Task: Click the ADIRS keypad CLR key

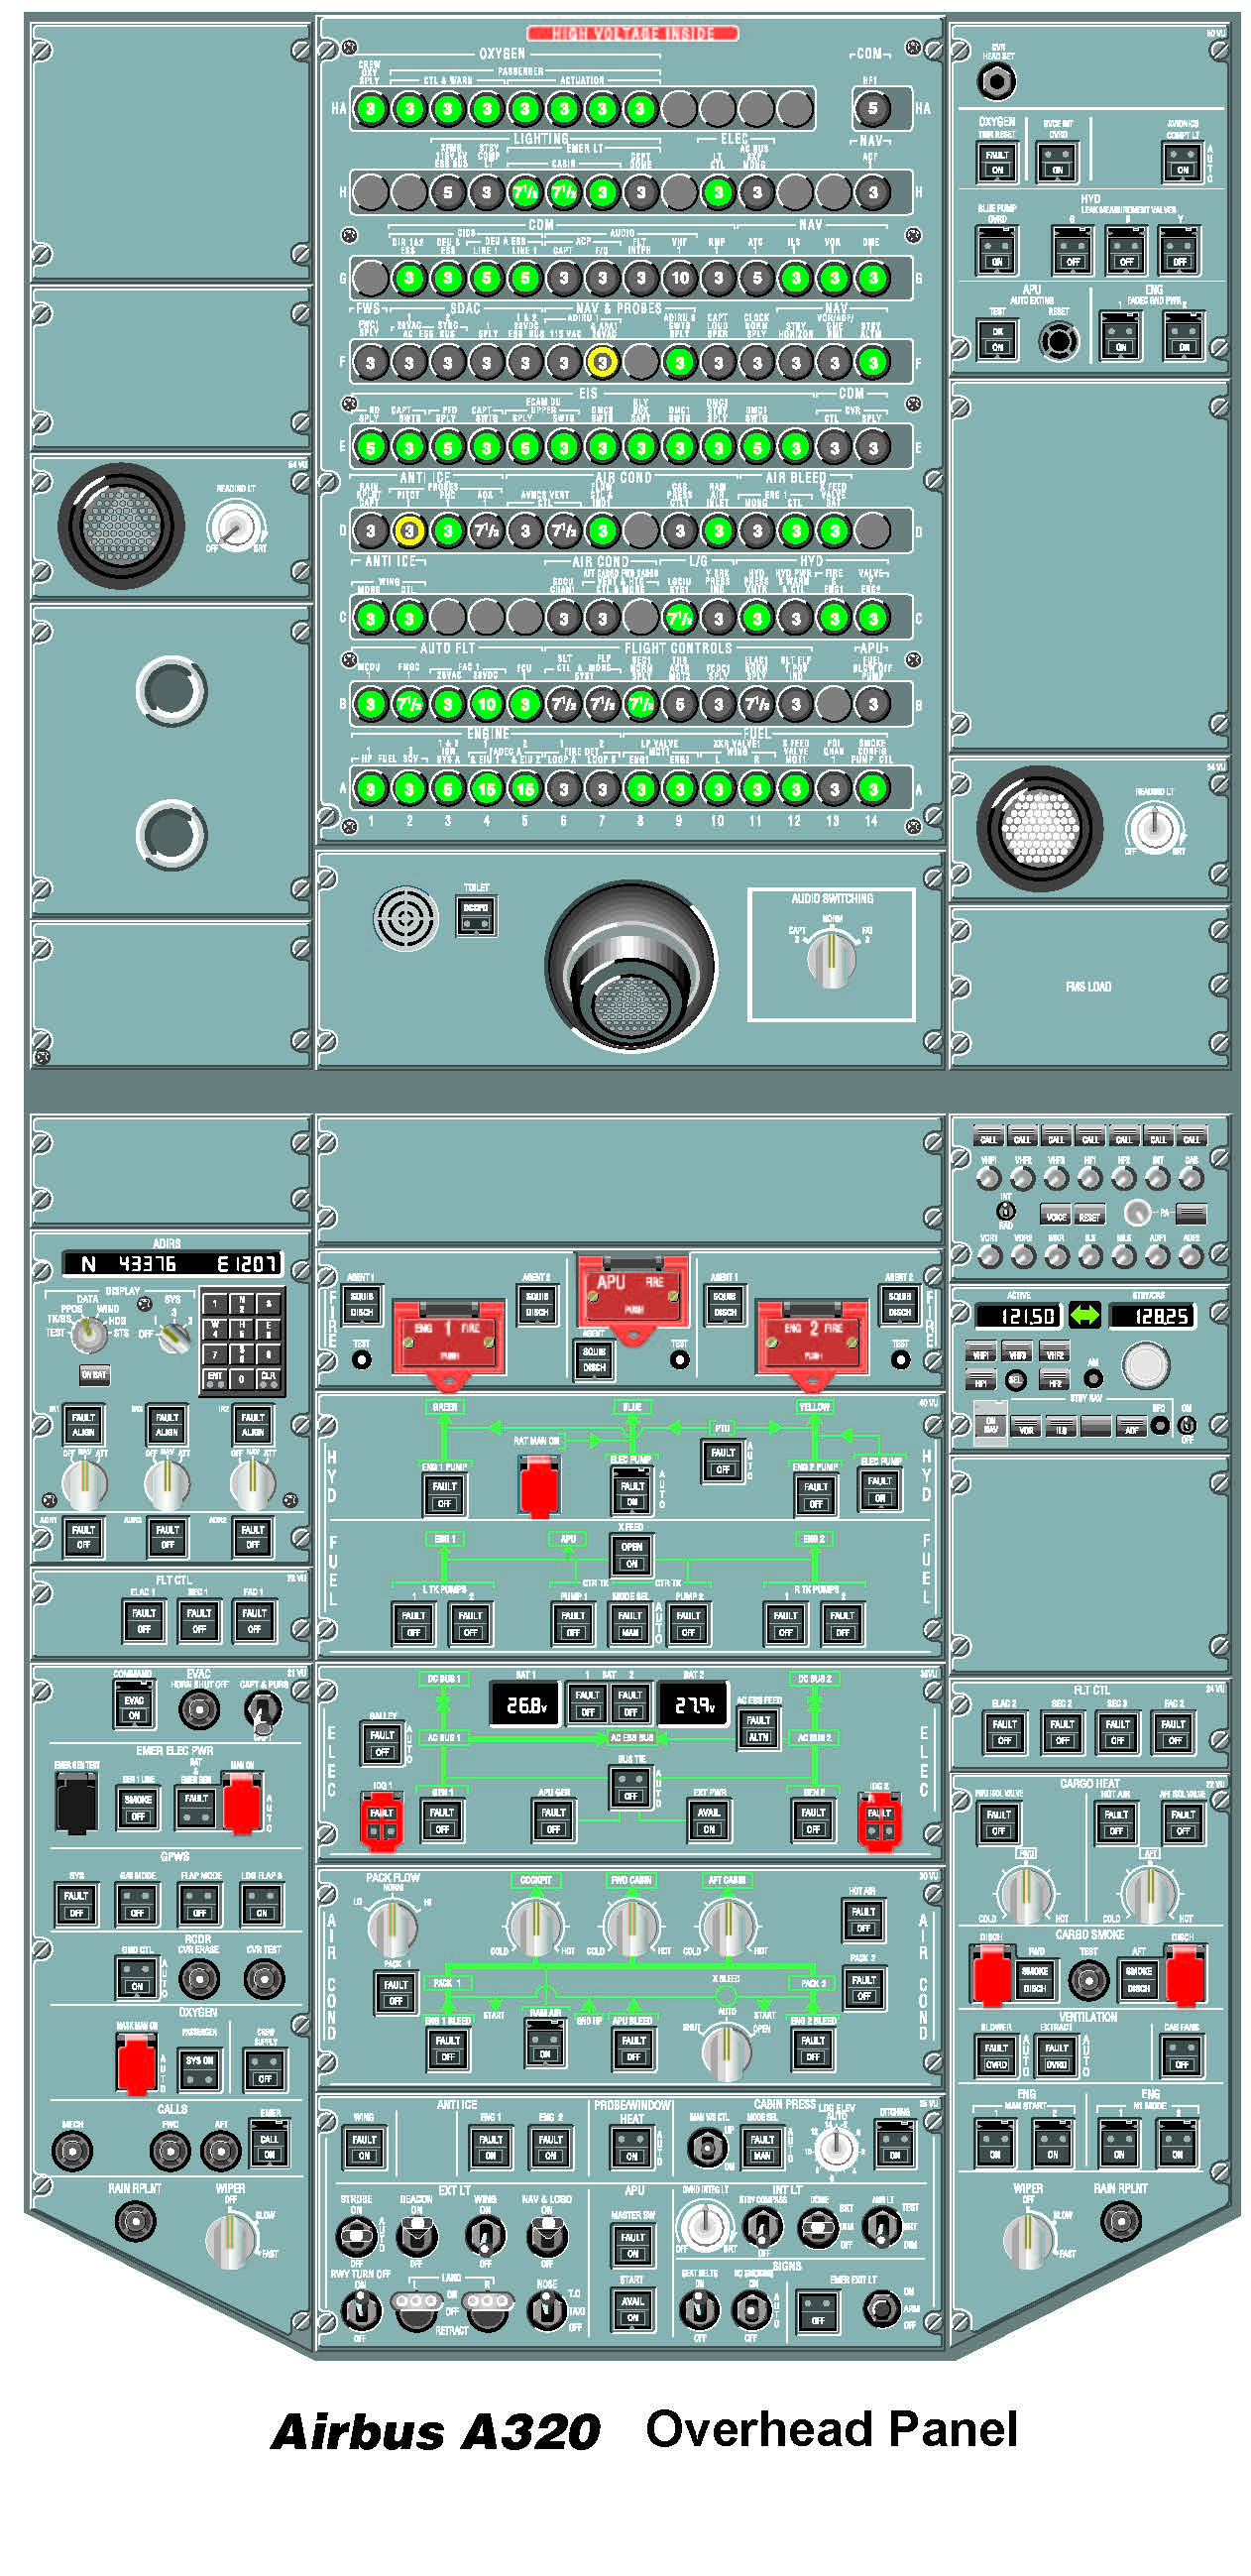Action: [x=269, y=1378]
